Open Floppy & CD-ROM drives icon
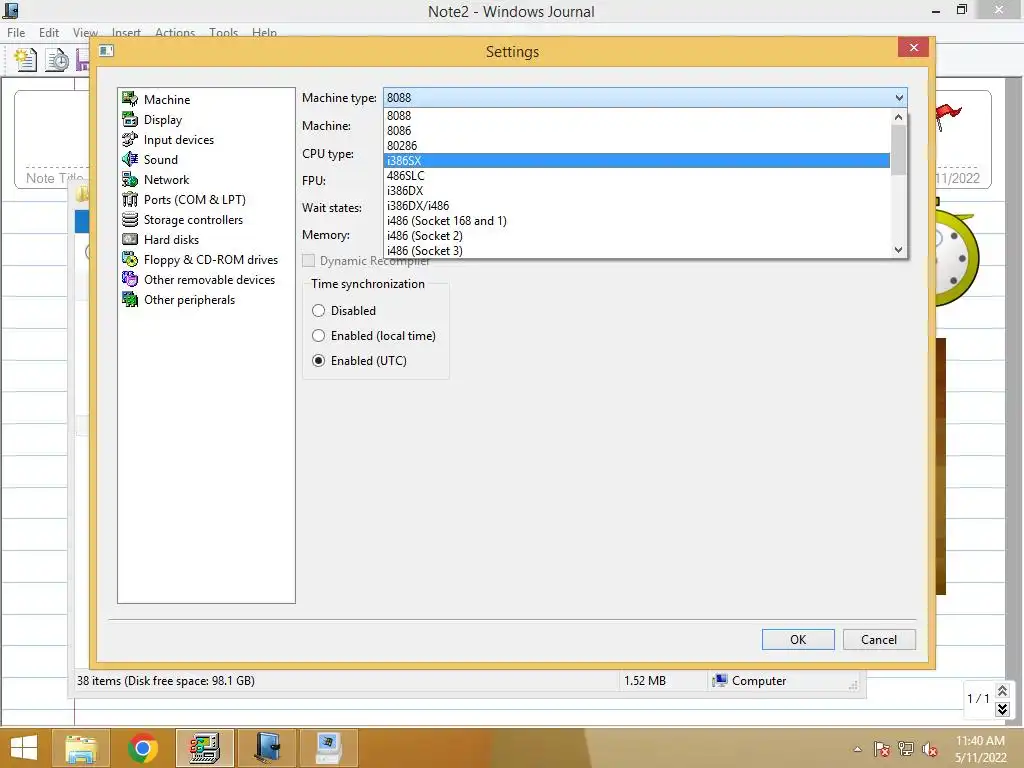Image resolution: width=1024 pixels, height=768 pixels. point(130,259)
